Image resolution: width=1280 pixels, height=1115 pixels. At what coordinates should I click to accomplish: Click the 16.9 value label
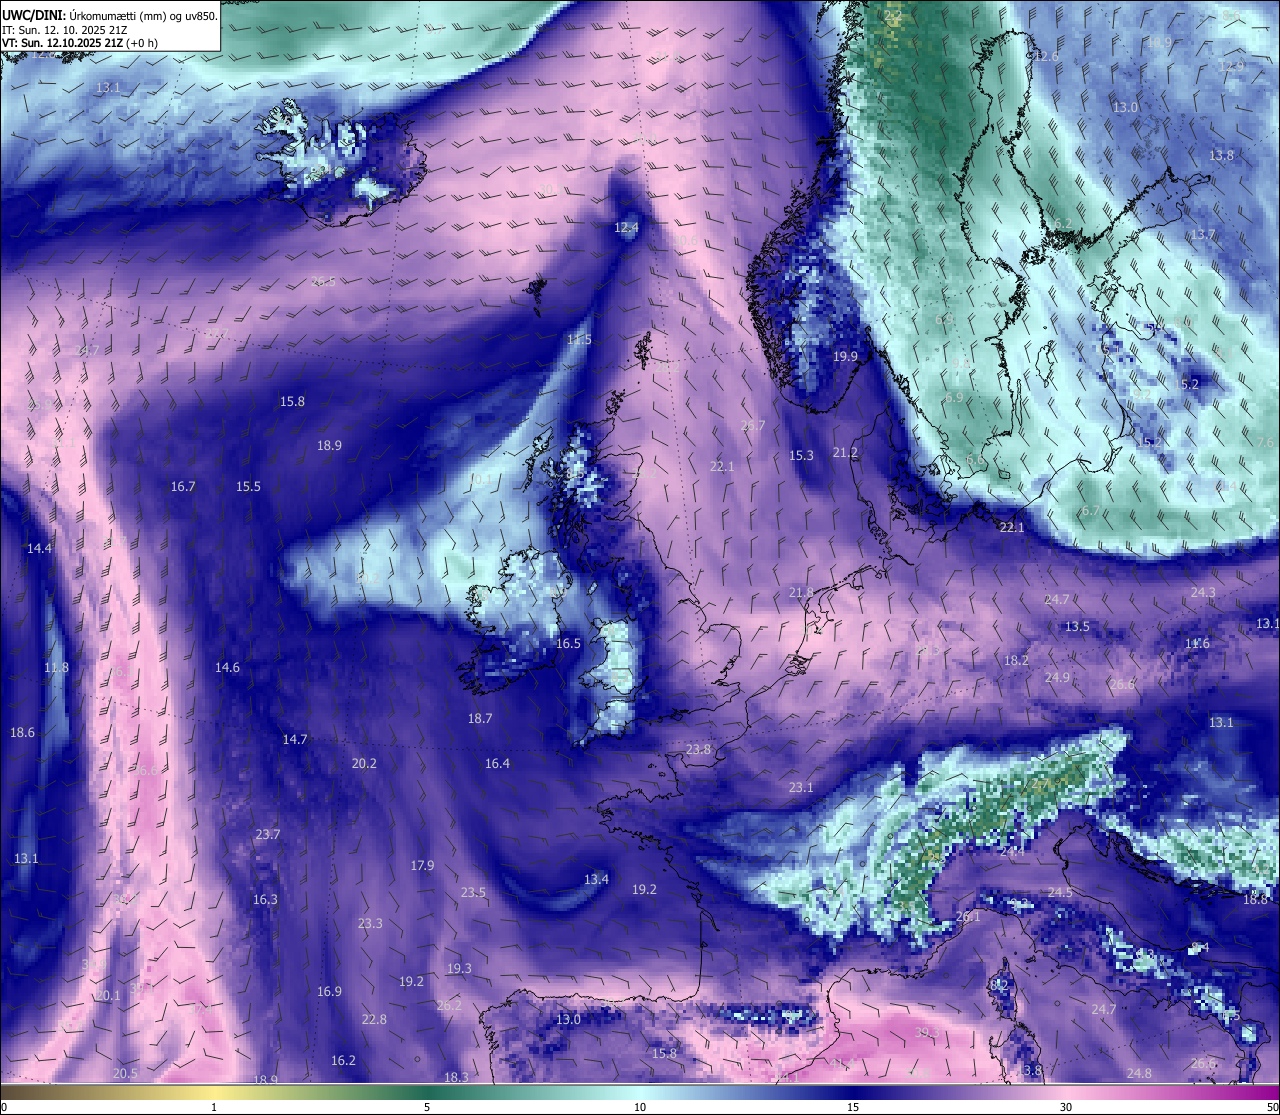tap(329, 992)
